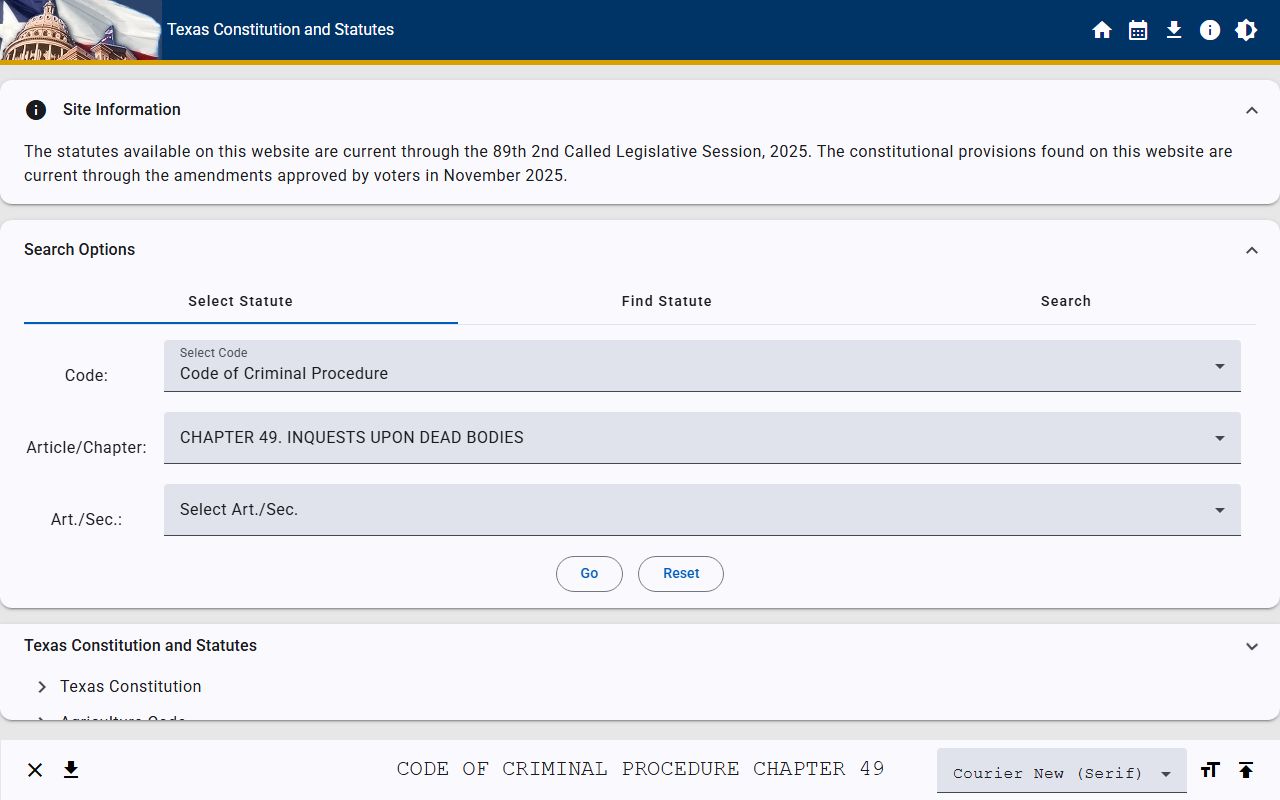This screenshot has width=1280, height=800.
Task: Click the Reset button
Action: (x=681, y=574)
